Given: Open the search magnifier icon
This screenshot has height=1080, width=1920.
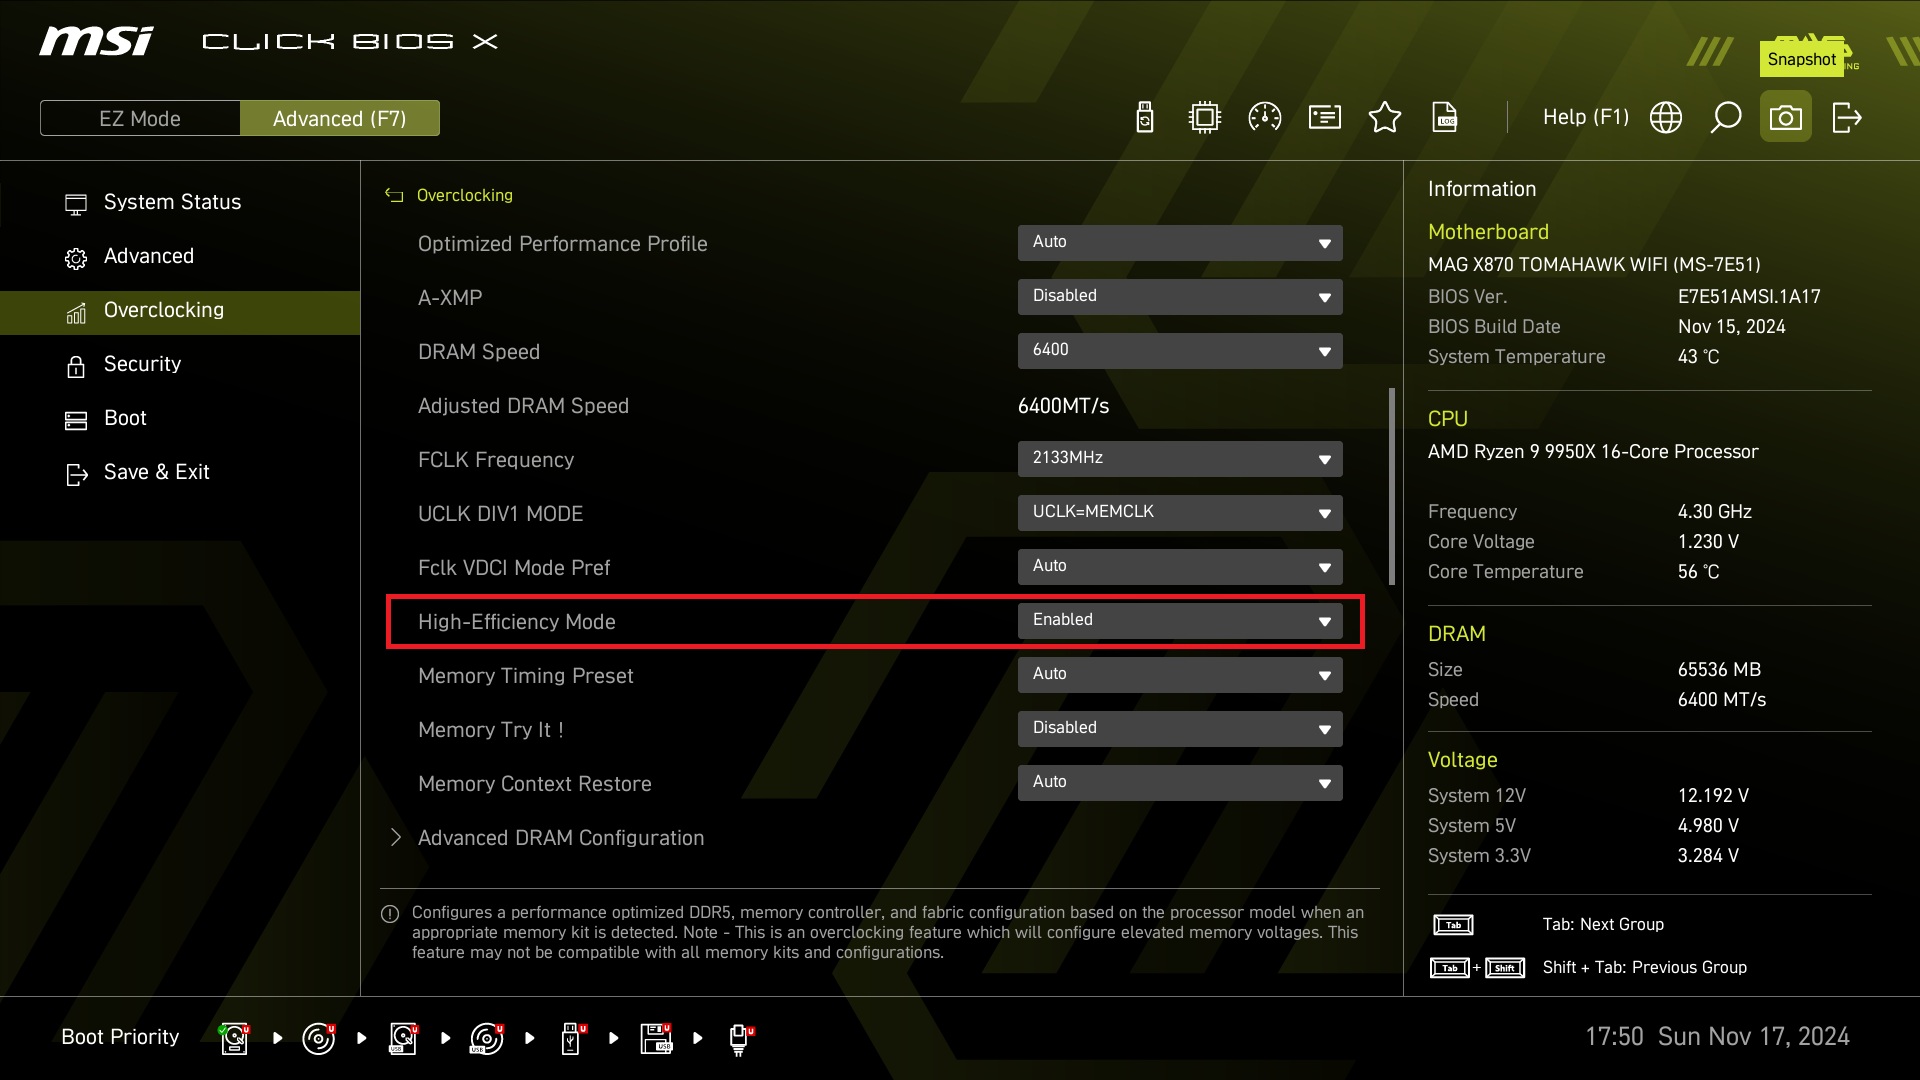Looking at the screenshot, I should click(1726, 117).
